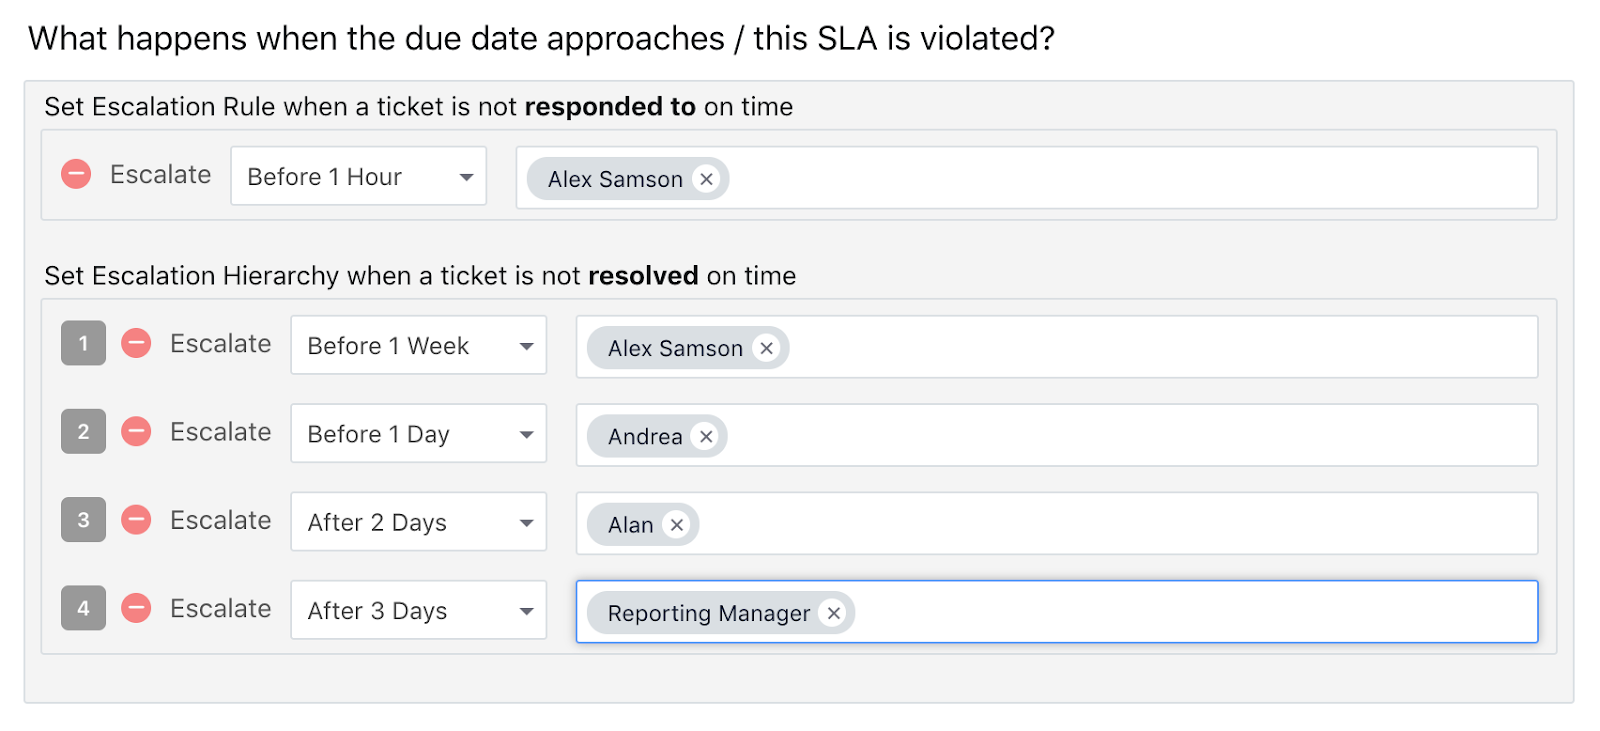The width and height of the screenshot is (1600, 731).
Task: Remove Reporting Manager tag from level 4
Action: (x=834, y=613)
